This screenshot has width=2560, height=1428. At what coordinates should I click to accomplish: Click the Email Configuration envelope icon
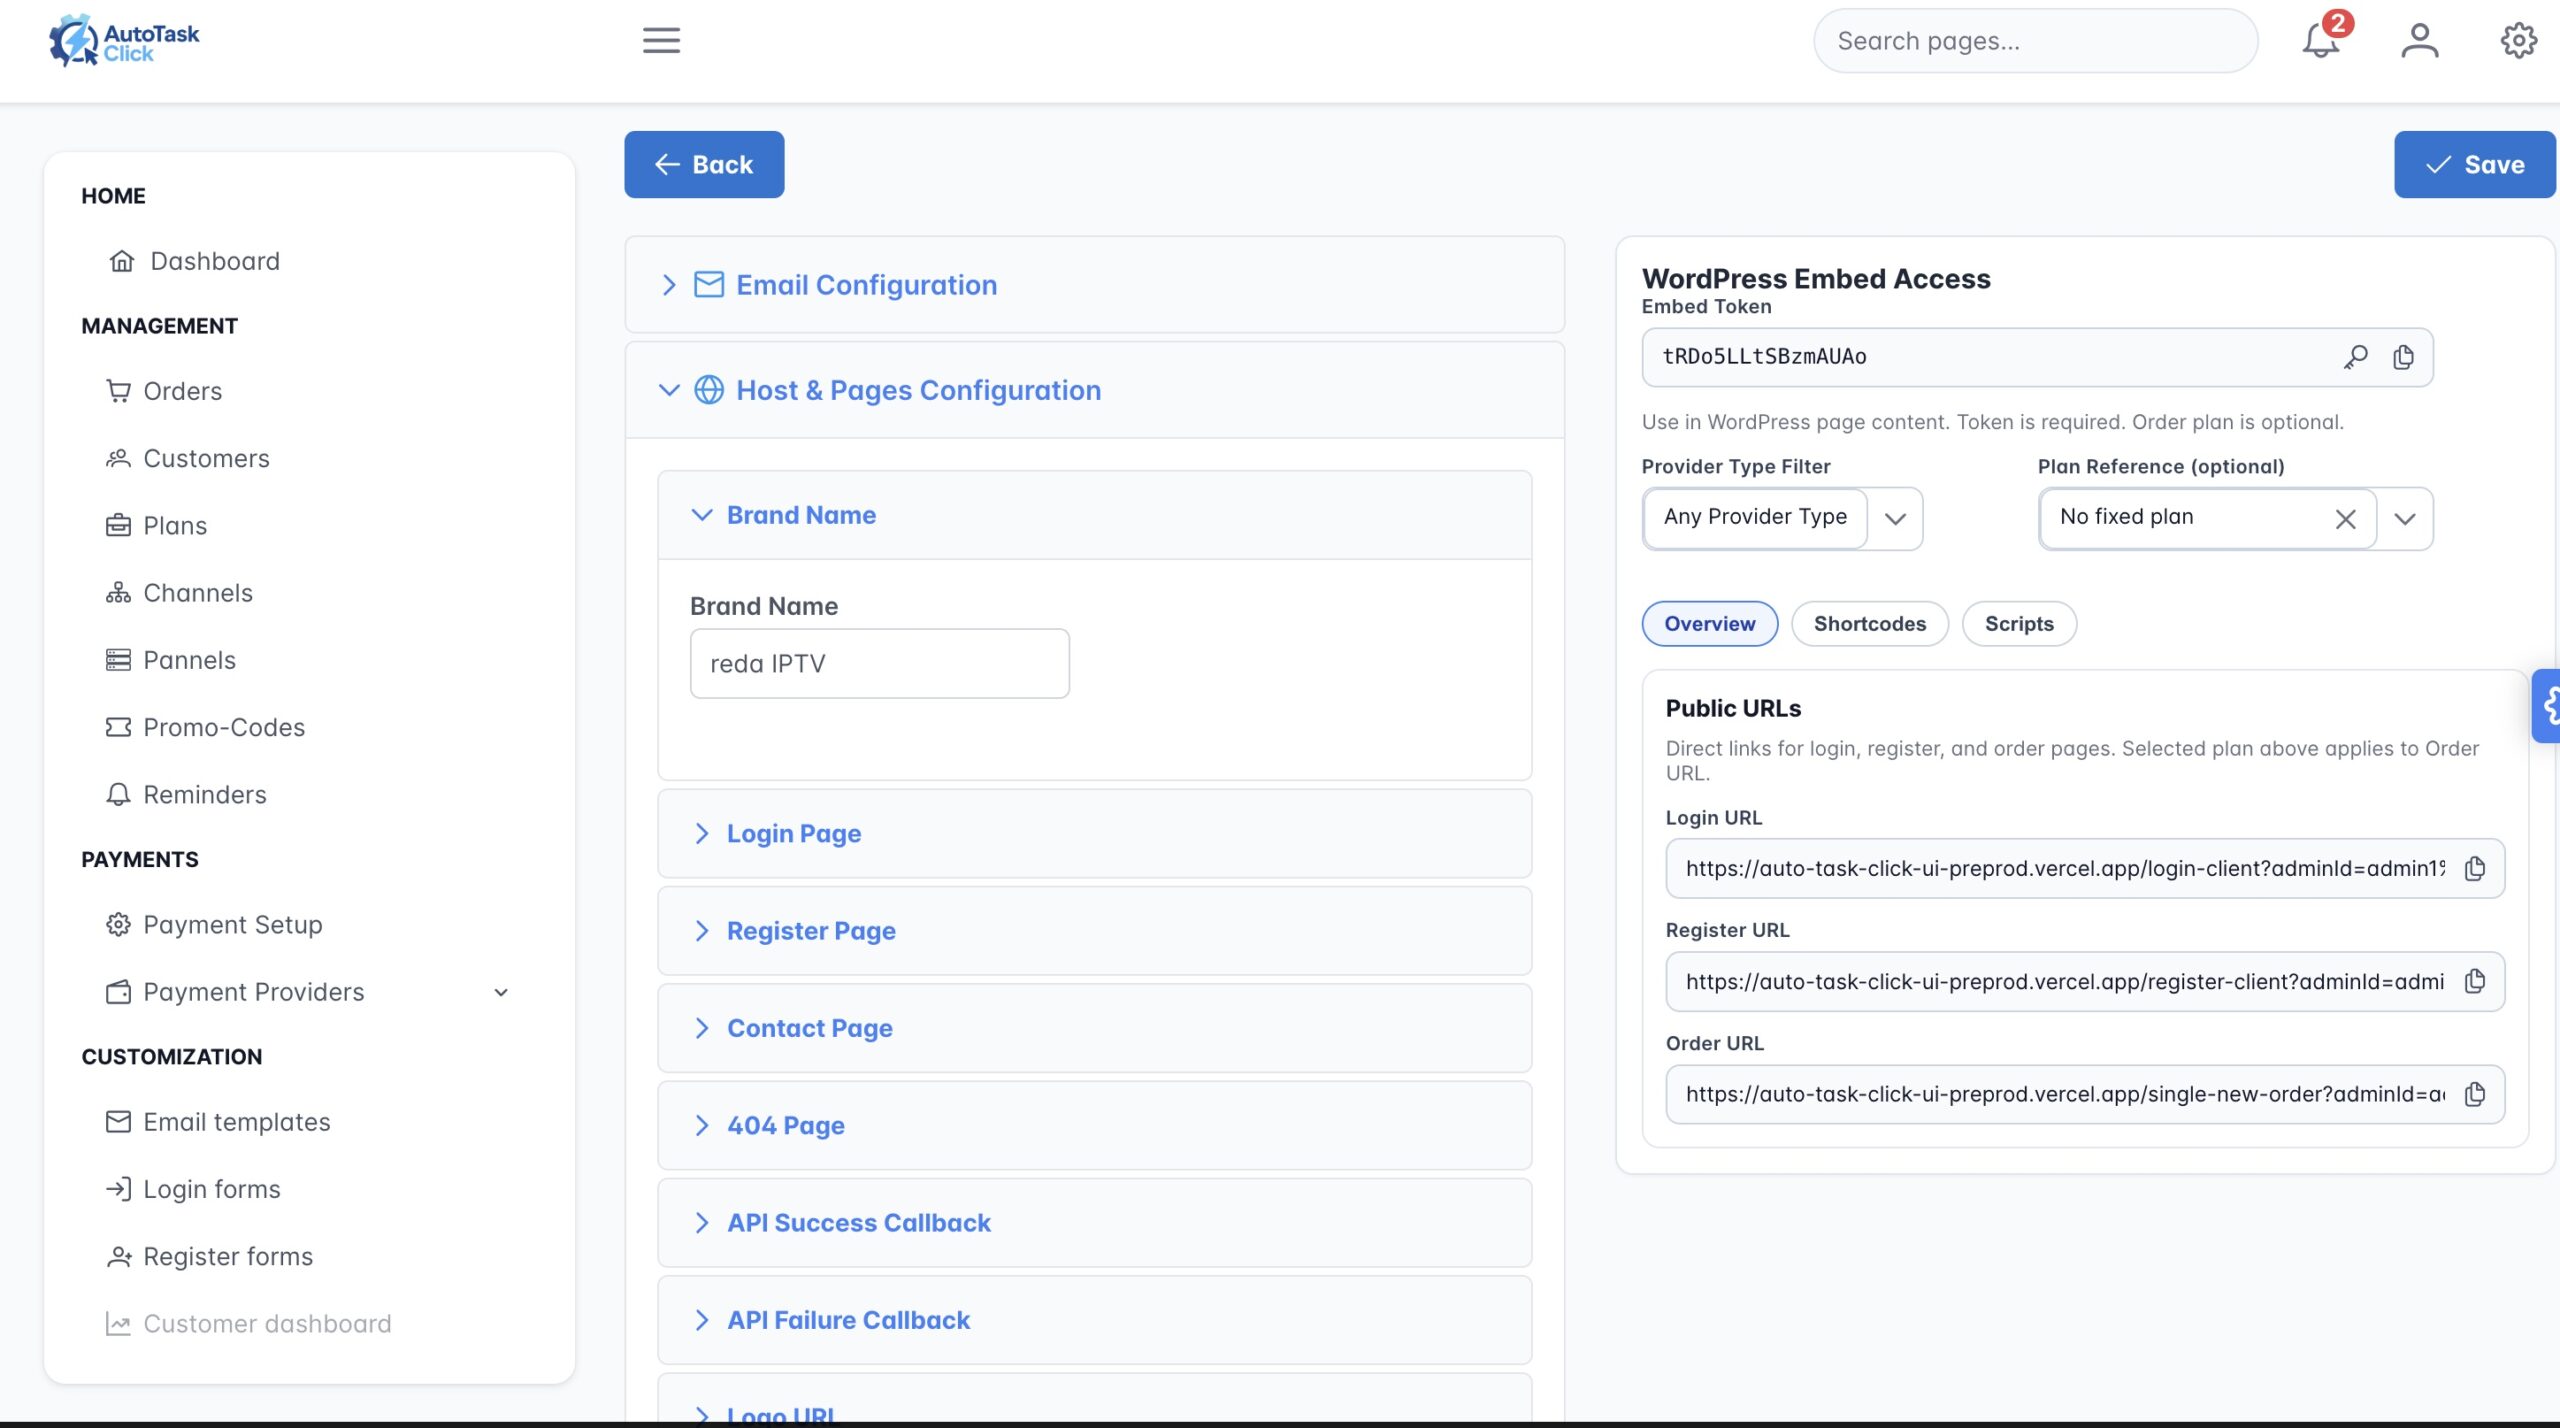(x=709, y=285)
